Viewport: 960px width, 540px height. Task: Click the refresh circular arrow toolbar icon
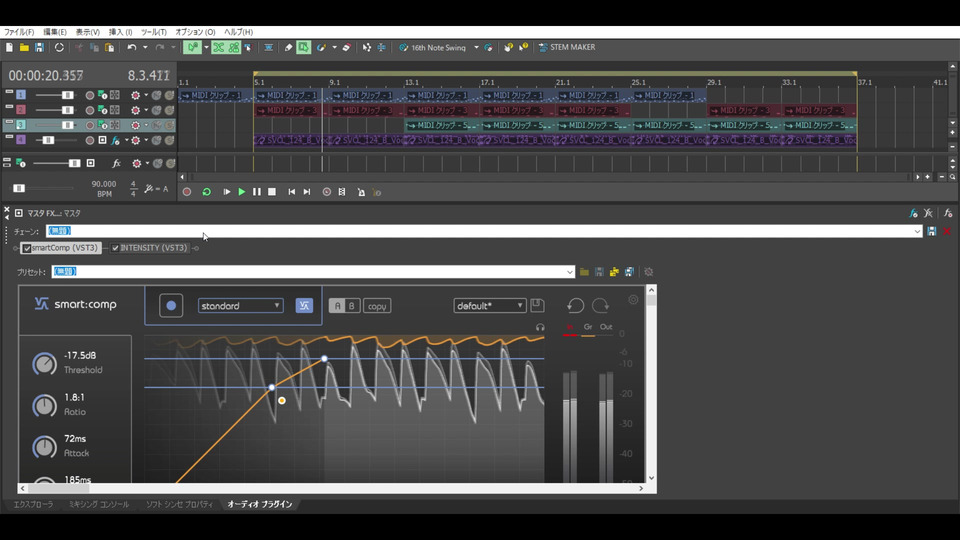click(59, 47)
